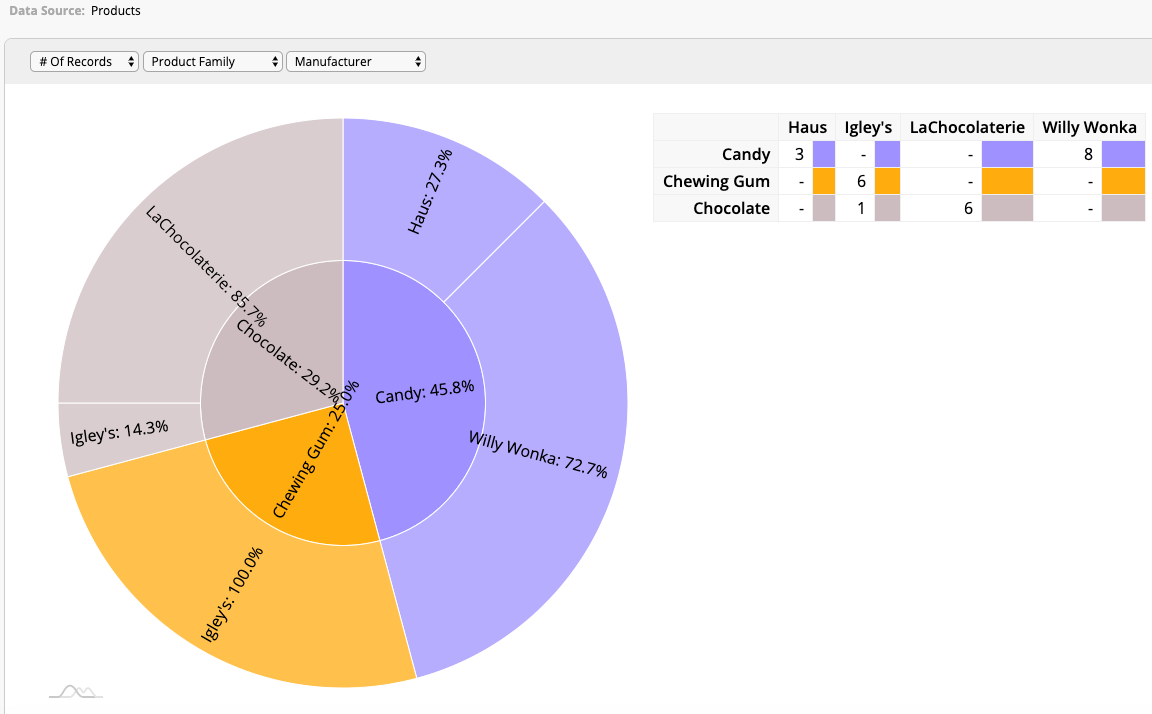Click the orange swatch in Chewing Gum Igley's cell
Image resolution: width=1152 pixels, height=714 pixels.
click(888, 181)
